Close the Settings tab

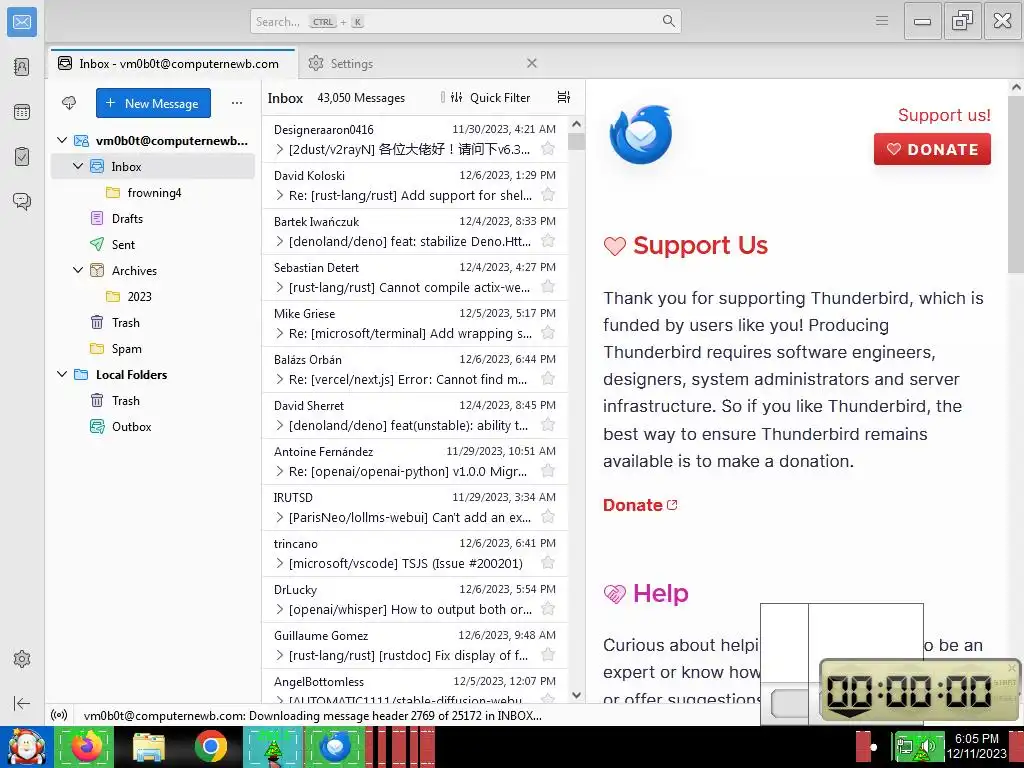(532, 63)
